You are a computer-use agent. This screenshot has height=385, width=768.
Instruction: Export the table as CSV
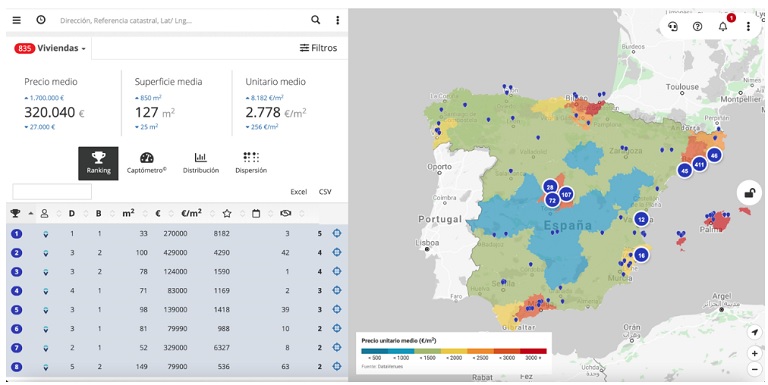coord(325,192)
